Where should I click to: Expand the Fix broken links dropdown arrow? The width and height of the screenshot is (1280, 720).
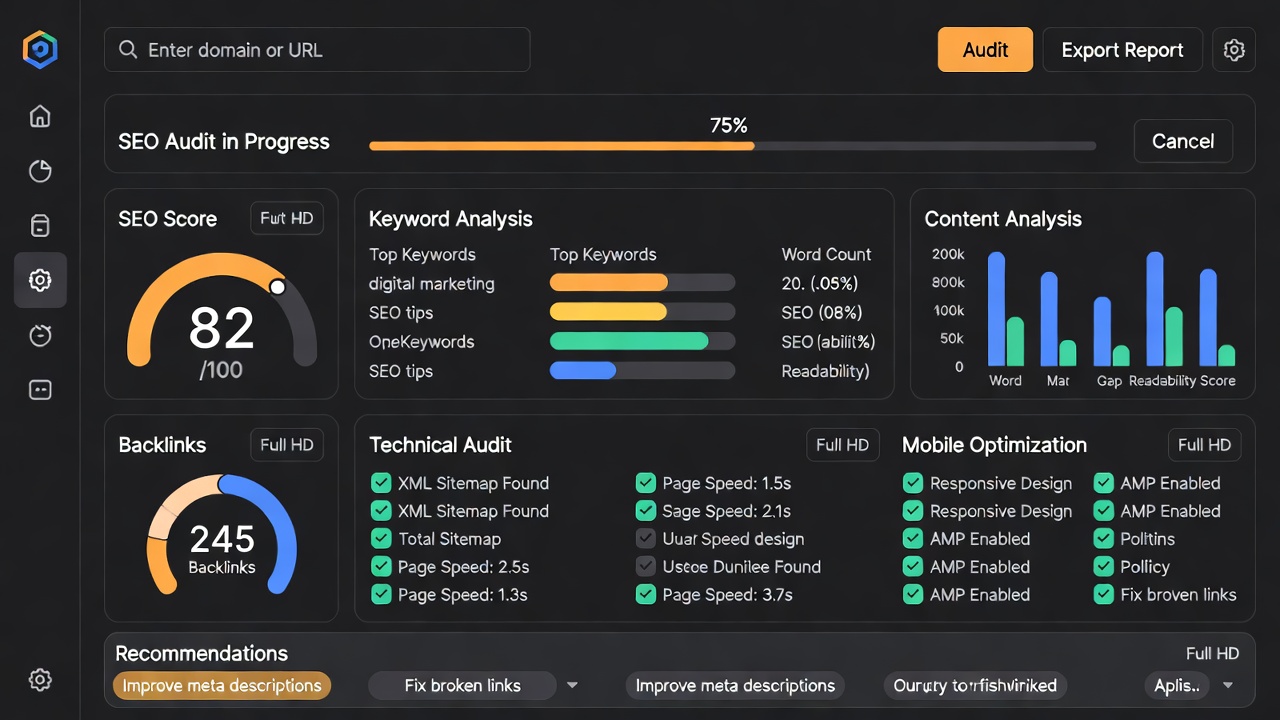pyautogui.click(x=572, y=686)
